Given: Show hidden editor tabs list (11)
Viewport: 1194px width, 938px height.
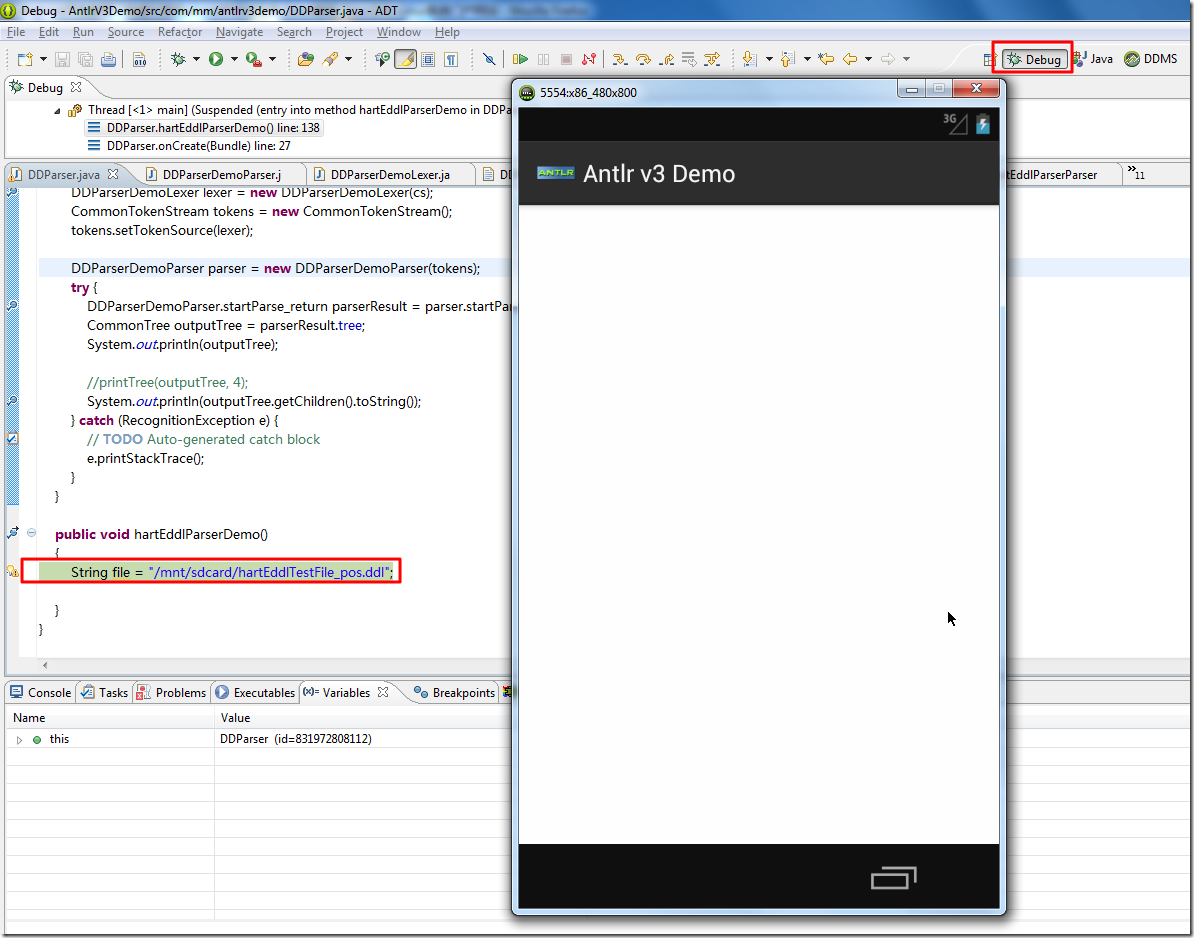Looking at the screenshot, I should tap(1135, 173).
